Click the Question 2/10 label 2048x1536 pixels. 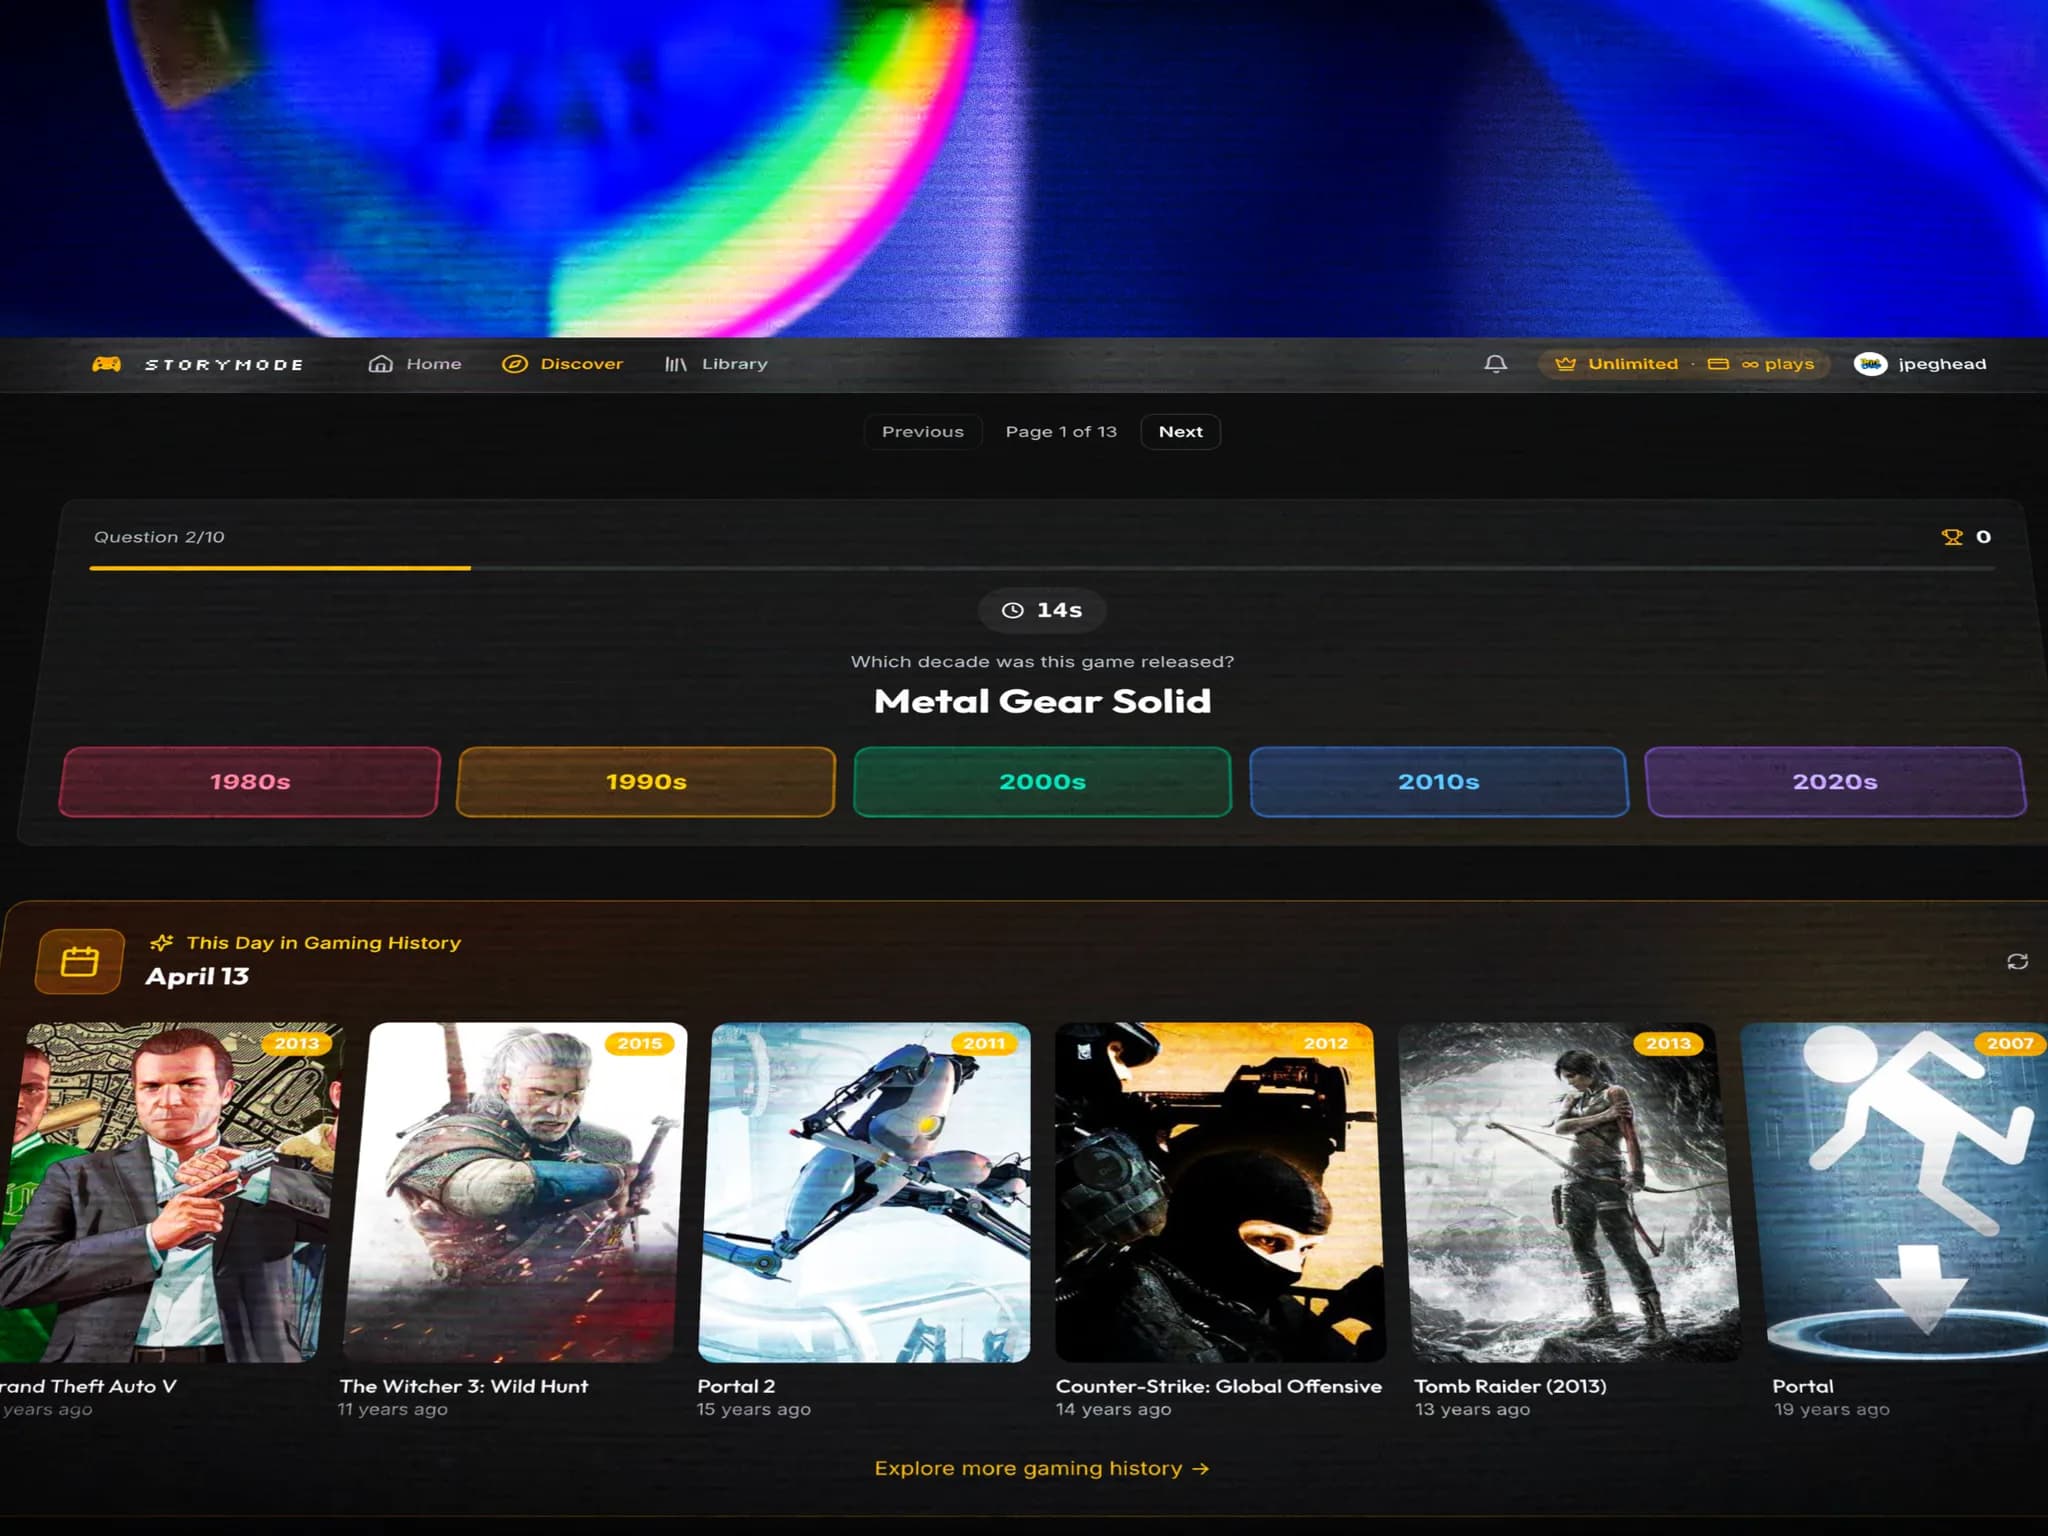[159, 537]
